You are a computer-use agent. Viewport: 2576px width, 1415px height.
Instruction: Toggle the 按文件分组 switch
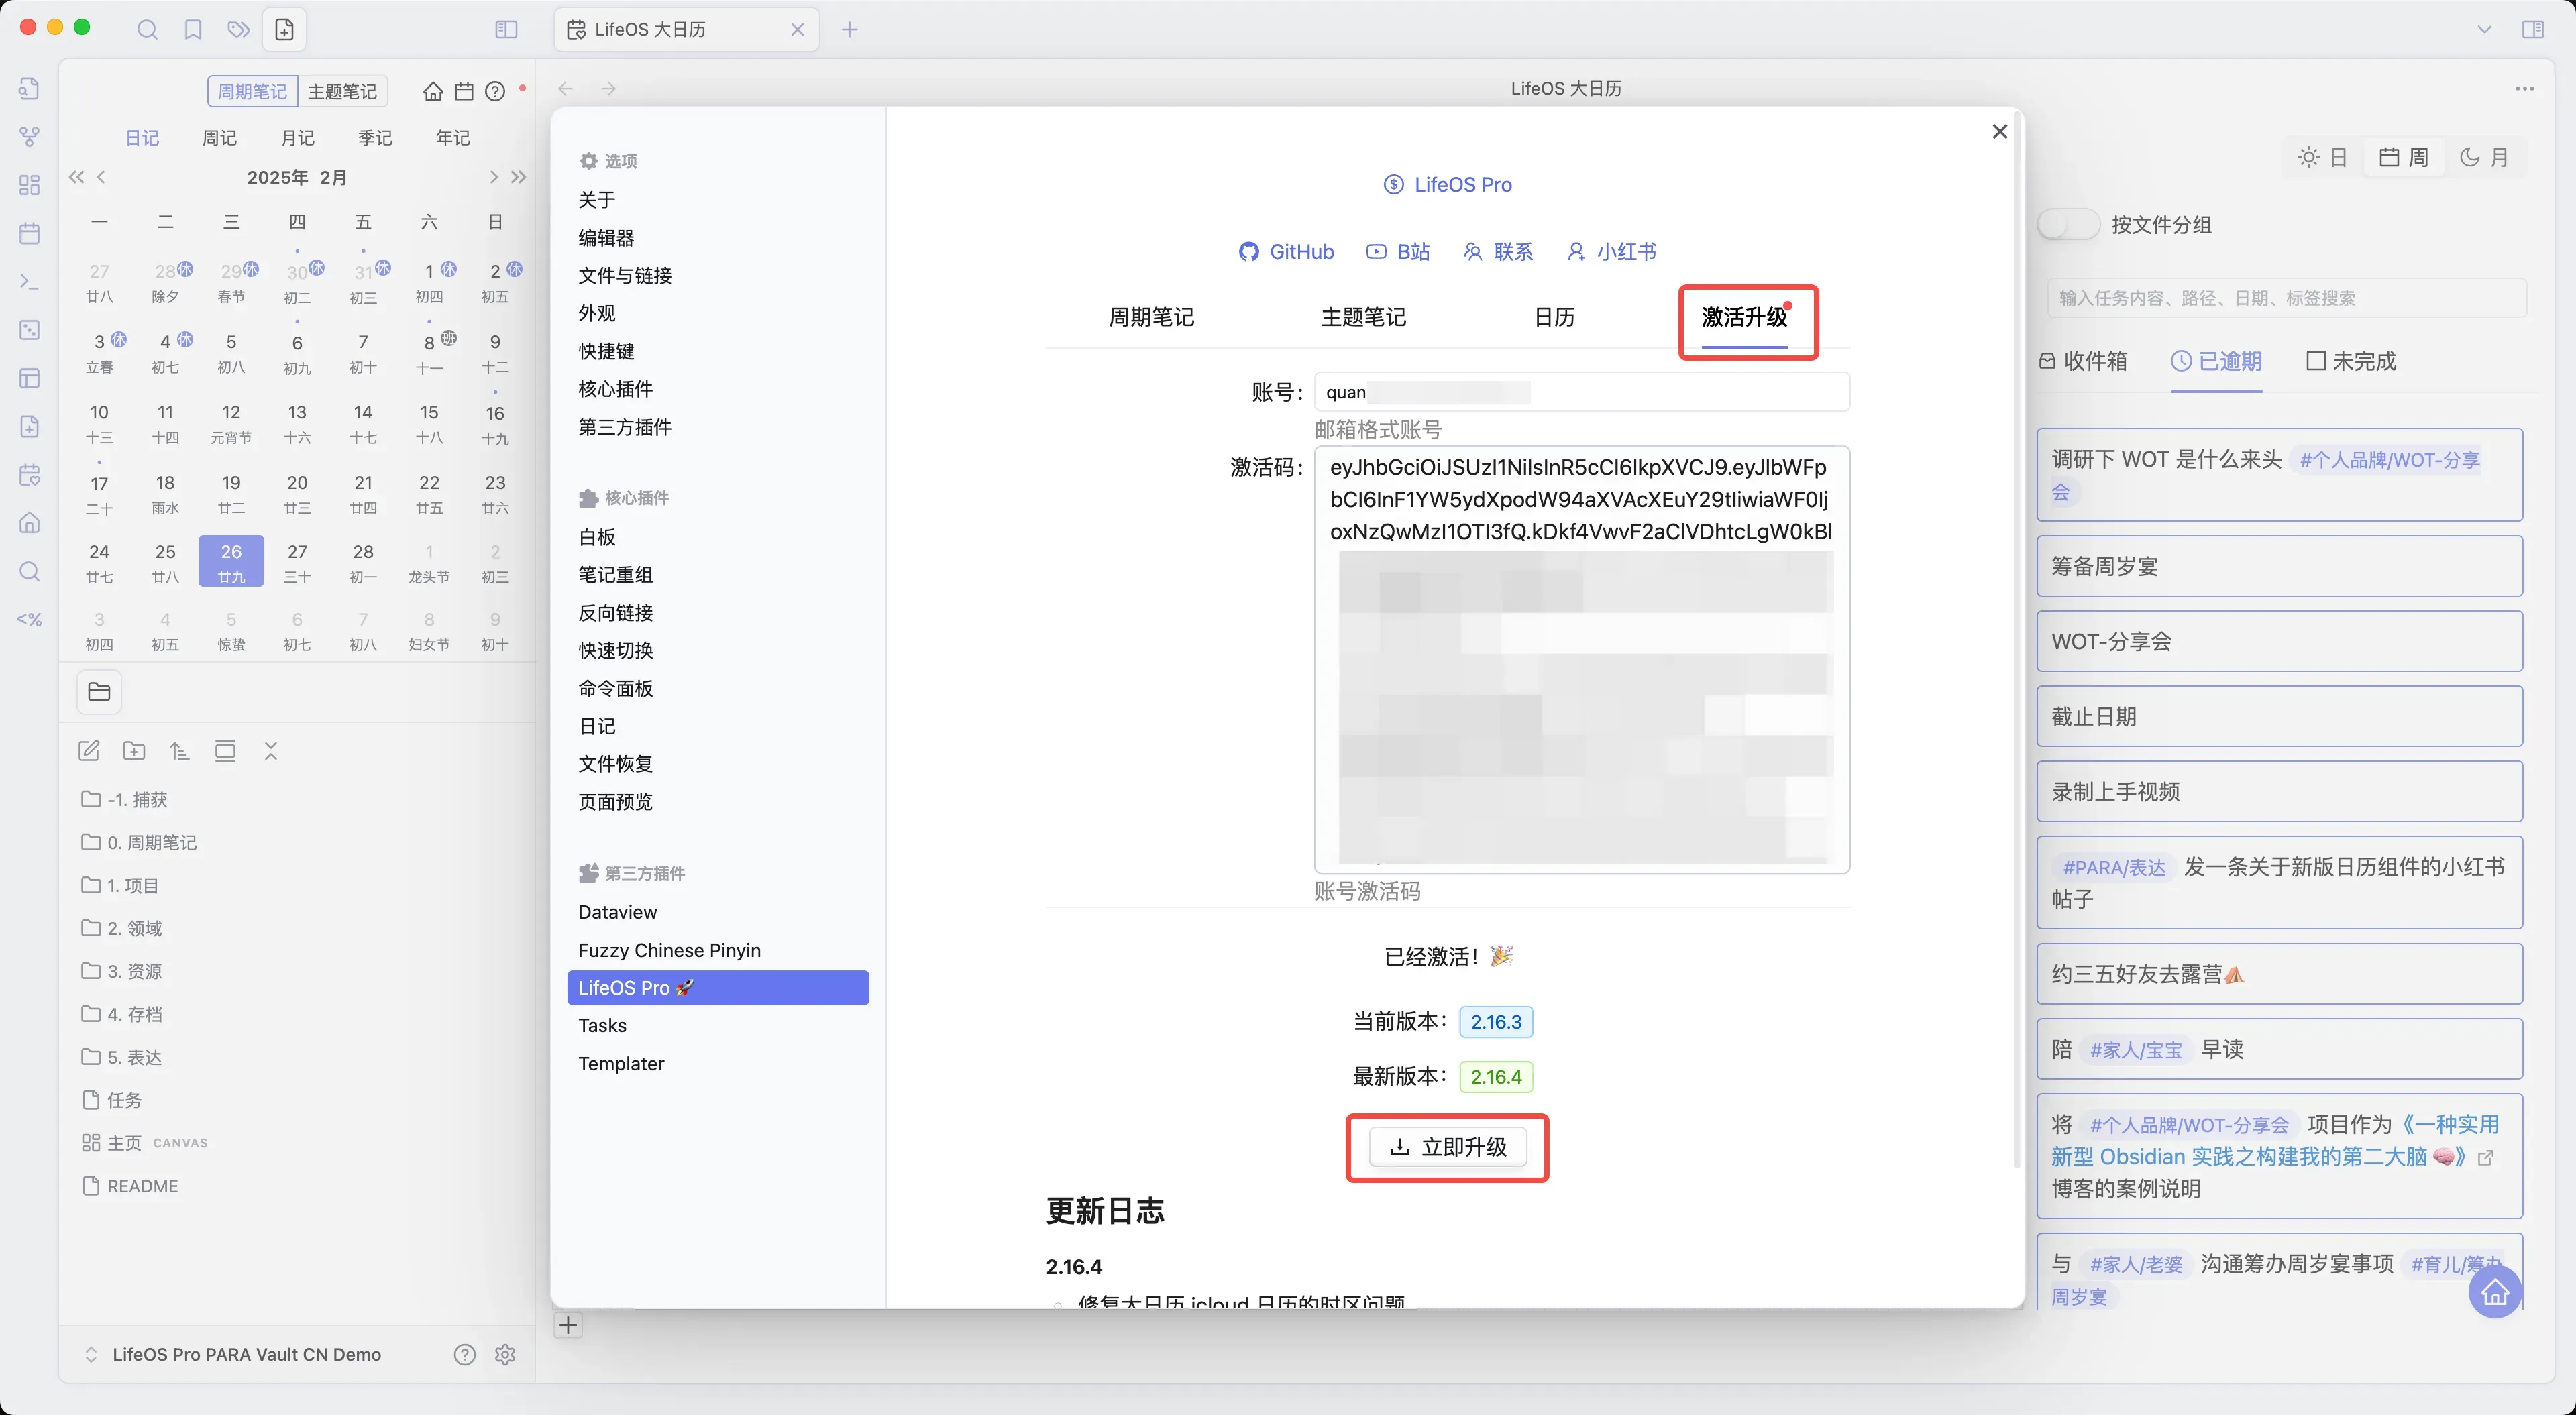click(x=2068, y=224)
